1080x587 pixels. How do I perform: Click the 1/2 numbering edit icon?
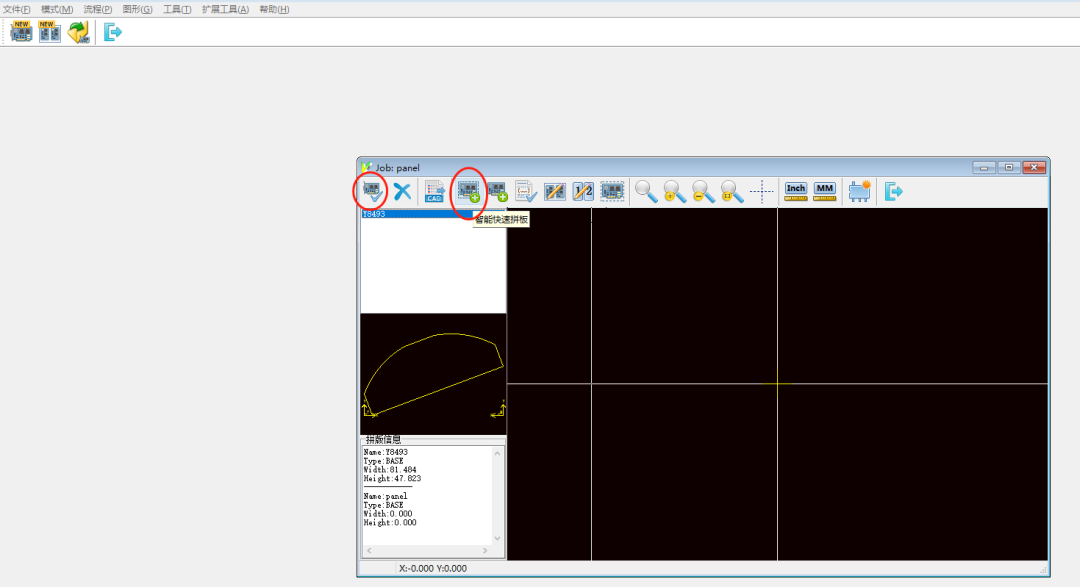(583, 192)
